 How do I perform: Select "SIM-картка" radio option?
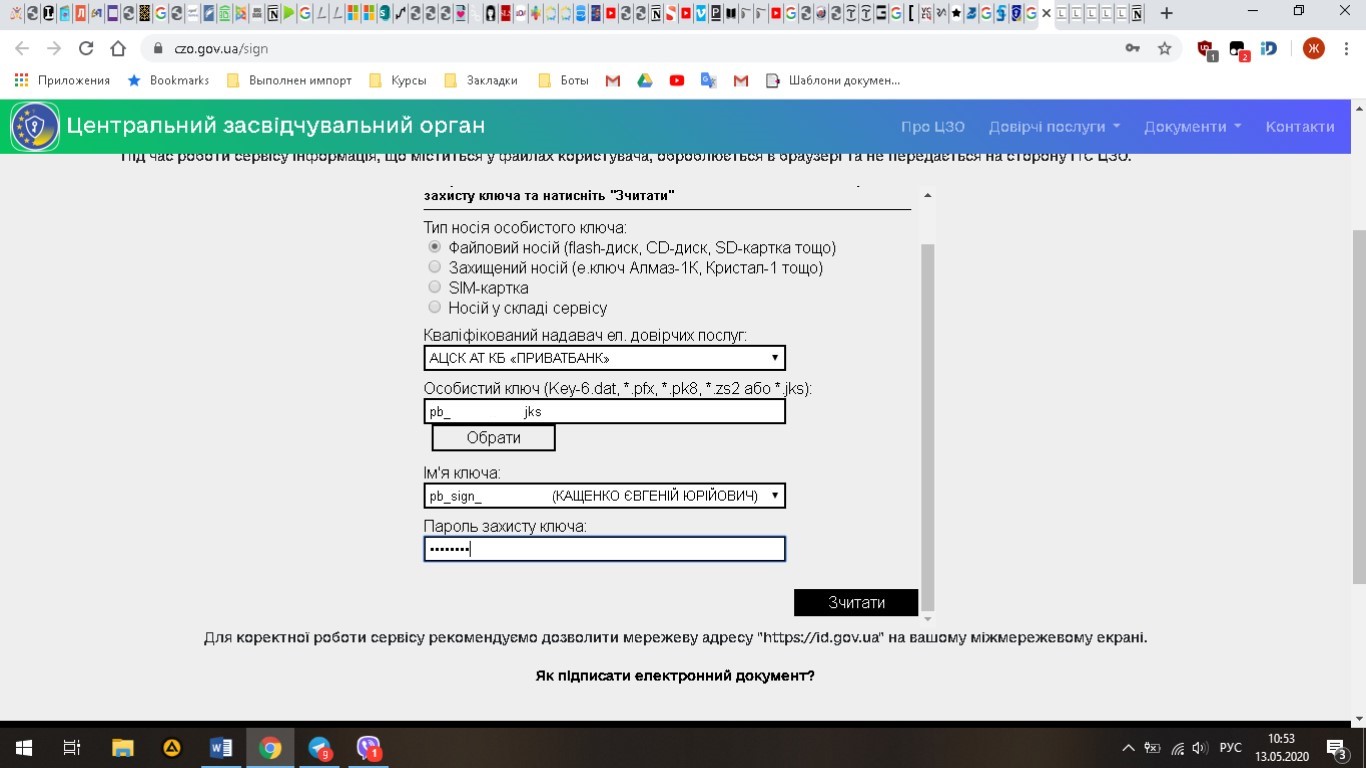(434, 287)
